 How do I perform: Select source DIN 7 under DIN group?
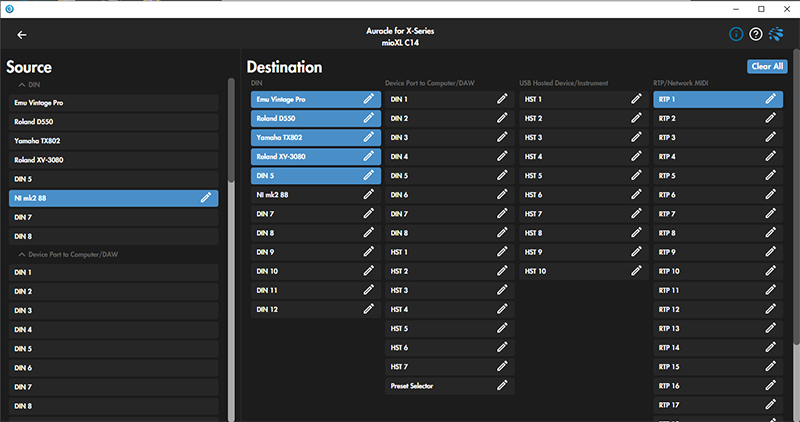[113, 217]
